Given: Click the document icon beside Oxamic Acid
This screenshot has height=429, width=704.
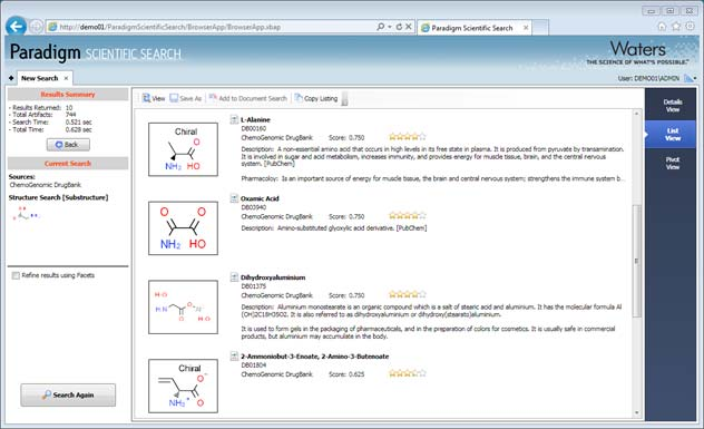Looking at the screenshot, I should point(234,198).
